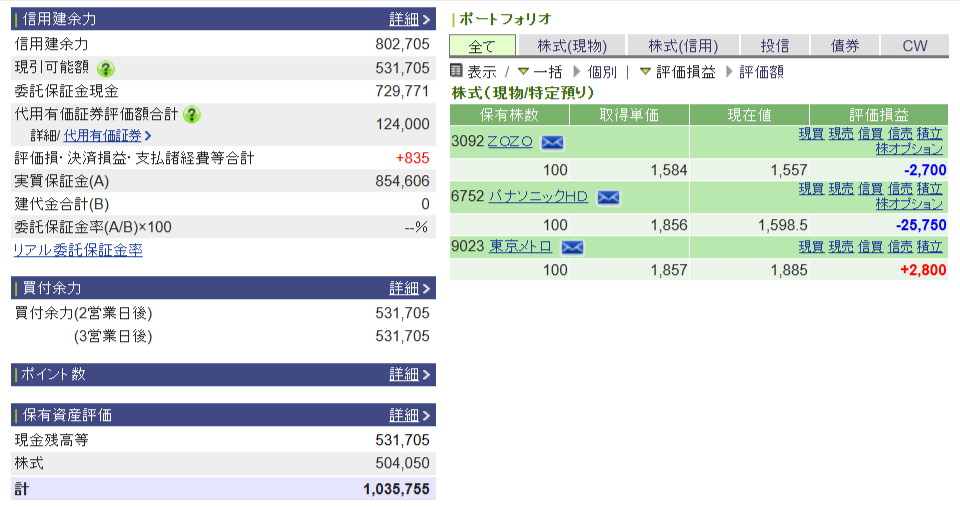Screen dimensions: 960x507
Task: Open 詳細 in 信用建余力 header
Action: coord(410,19)
